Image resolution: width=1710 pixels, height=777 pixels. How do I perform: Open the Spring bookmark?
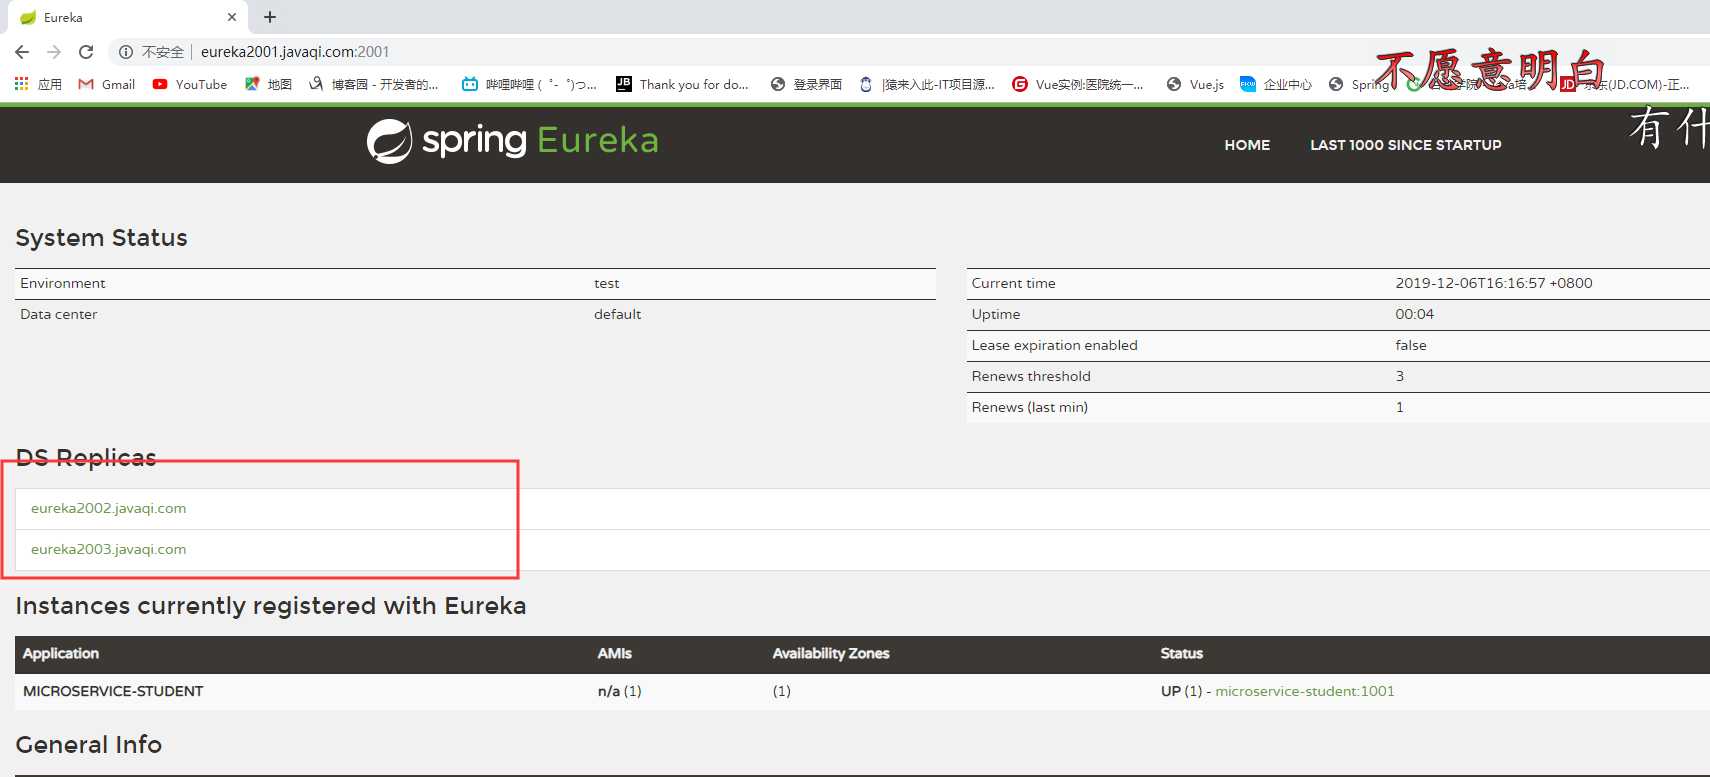click(x=1359, y=84)
